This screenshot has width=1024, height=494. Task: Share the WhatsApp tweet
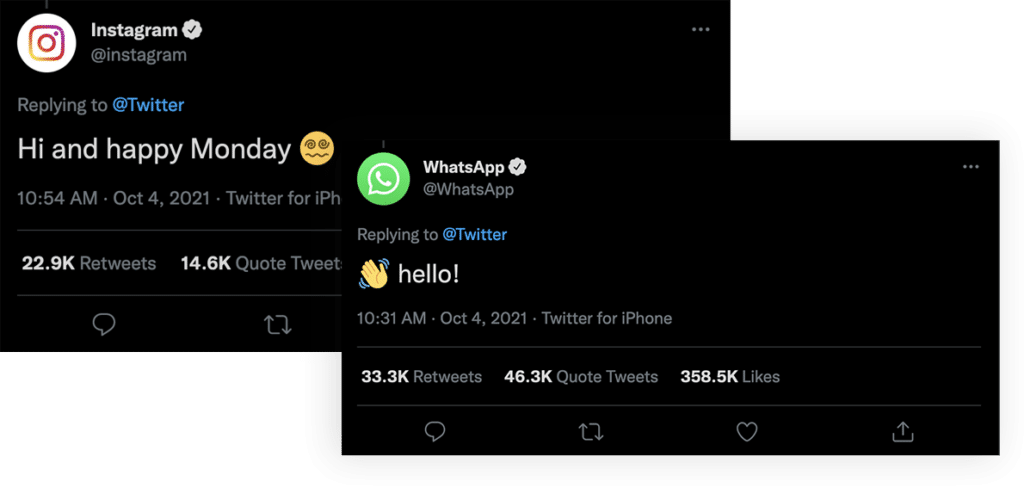[902, 431]
